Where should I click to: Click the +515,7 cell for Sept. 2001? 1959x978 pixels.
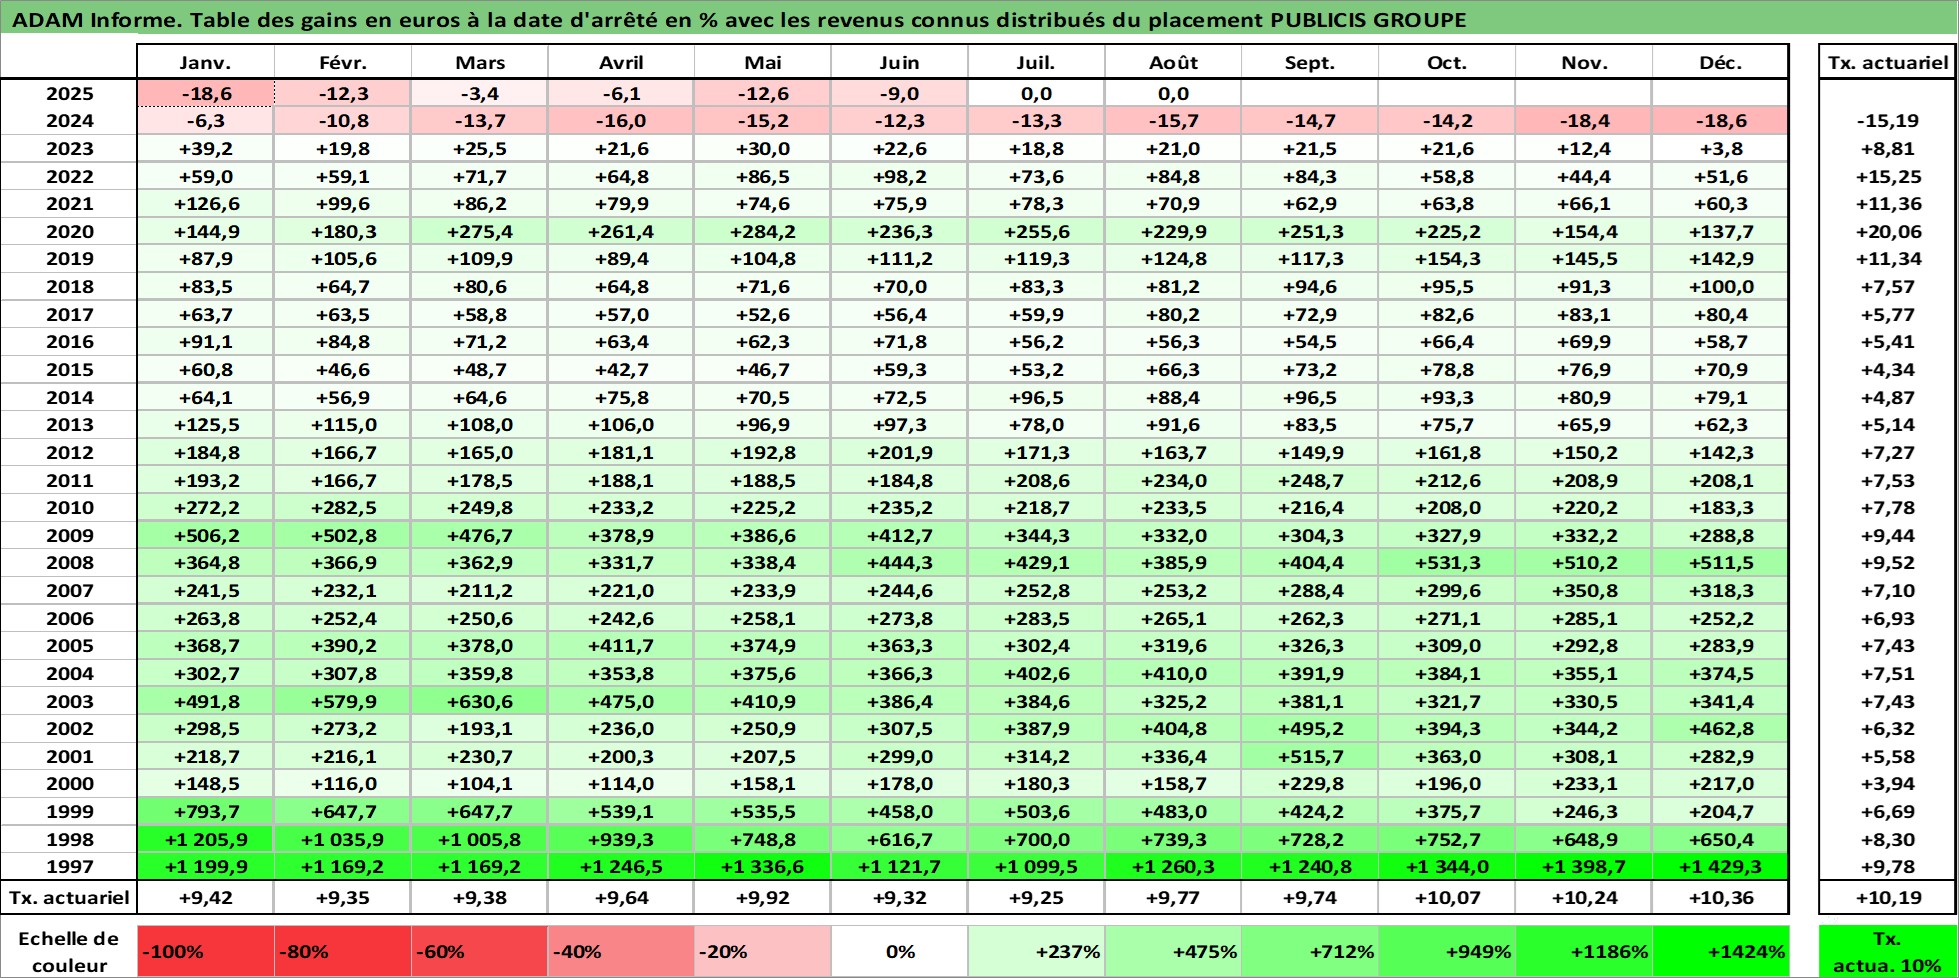tap(1310, 757)
